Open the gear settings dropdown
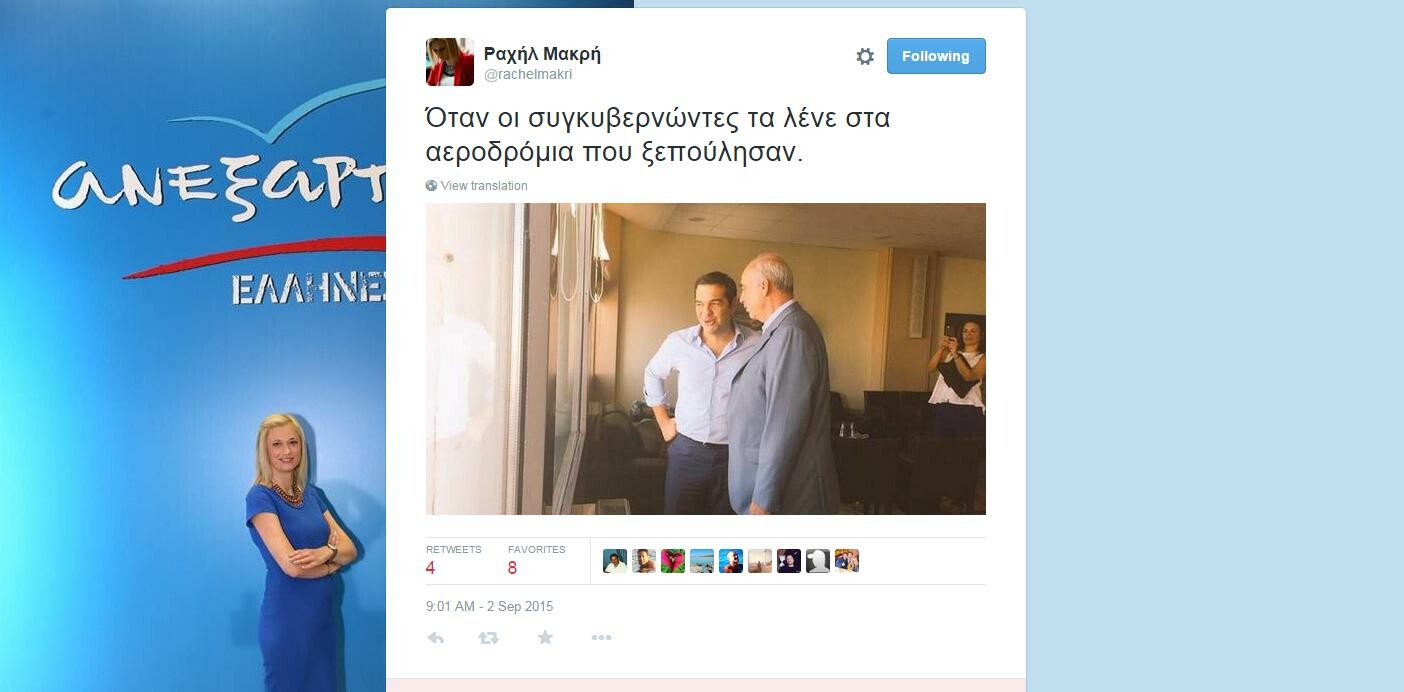 click(x=865, y=57)
